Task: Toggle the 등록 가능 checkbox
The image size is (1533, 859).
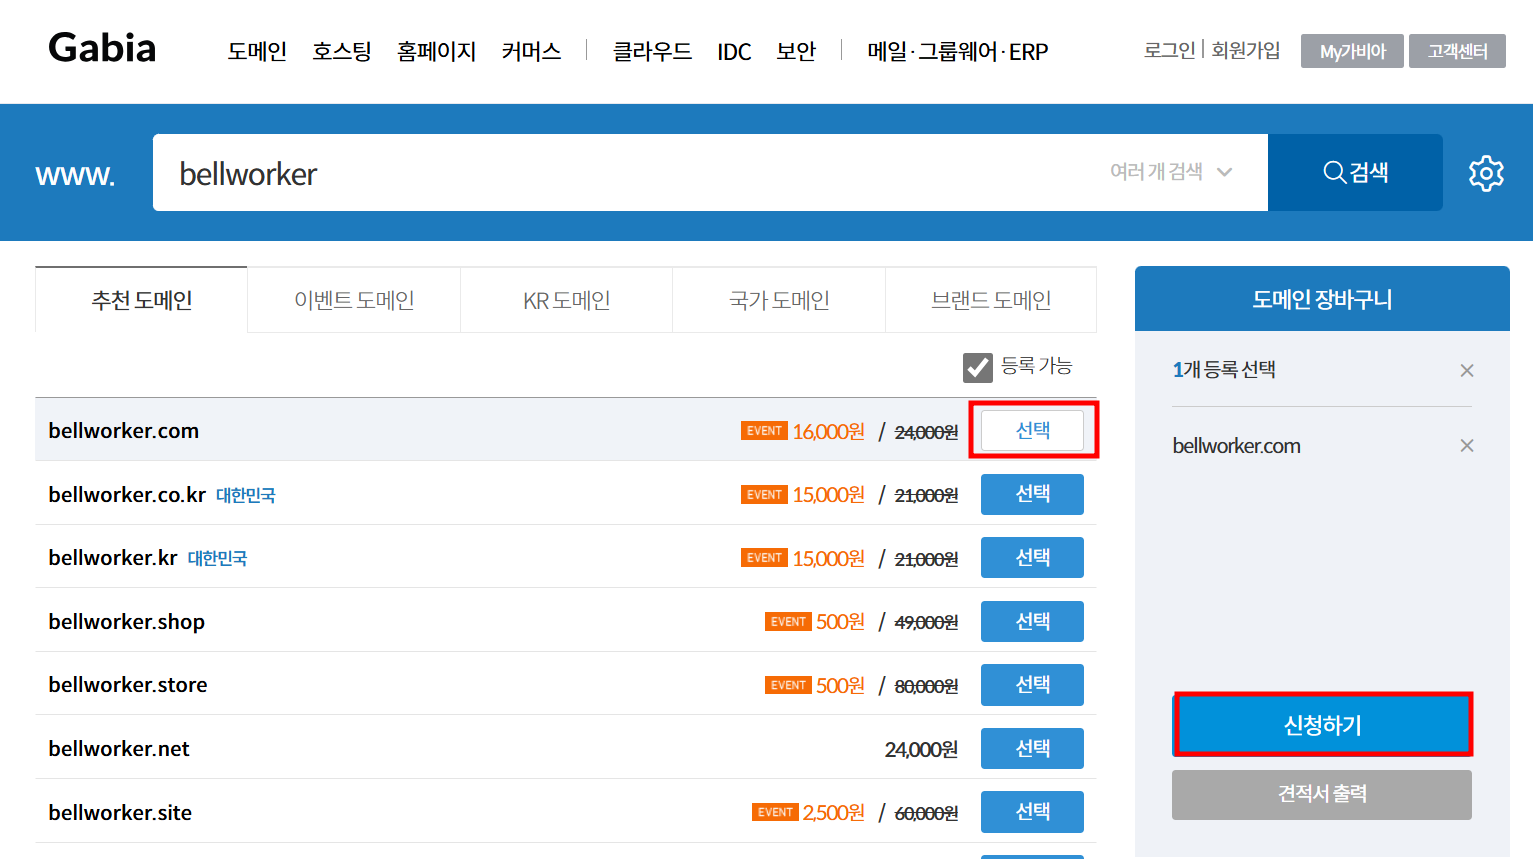Action: (x=977, y=367)
